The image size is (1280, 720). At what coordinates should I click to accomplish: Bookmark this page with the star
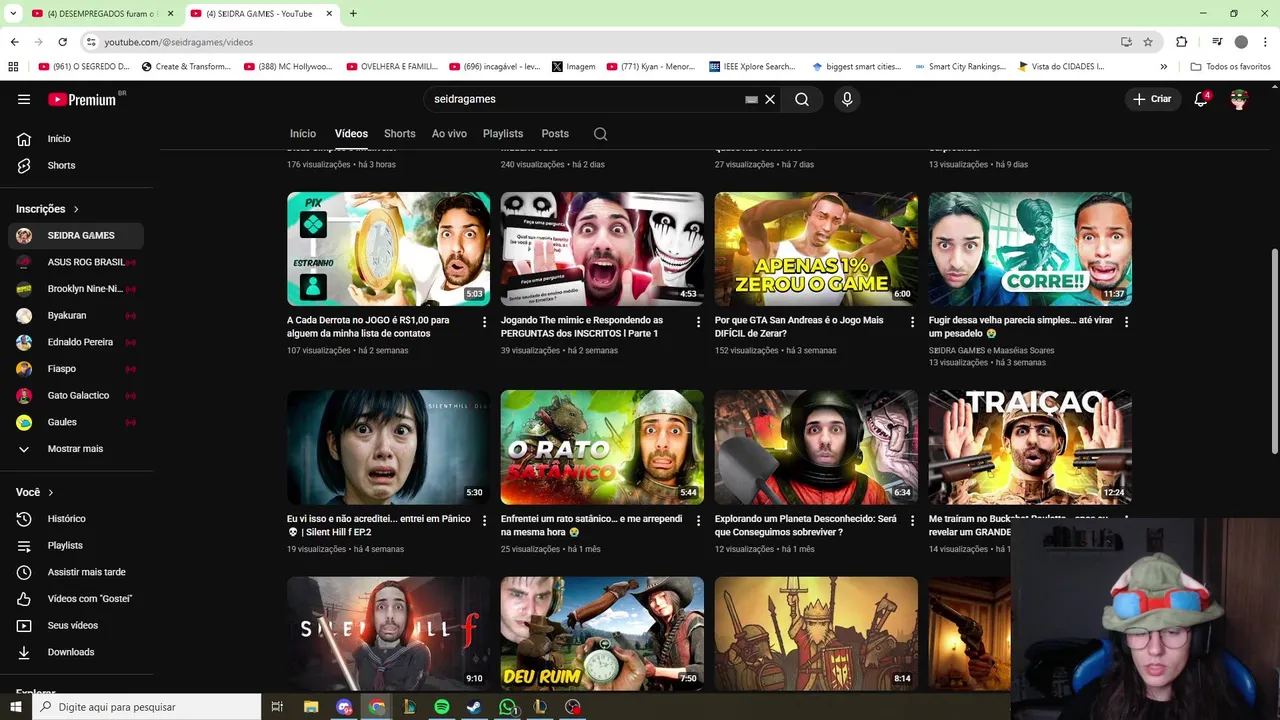coord(1148,42)
